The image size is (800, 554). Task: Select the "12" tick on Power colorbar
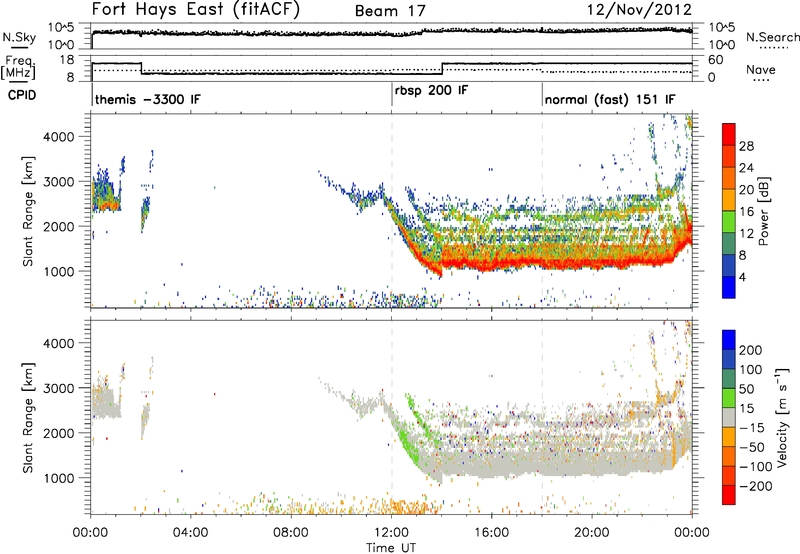tap(746, 234)
